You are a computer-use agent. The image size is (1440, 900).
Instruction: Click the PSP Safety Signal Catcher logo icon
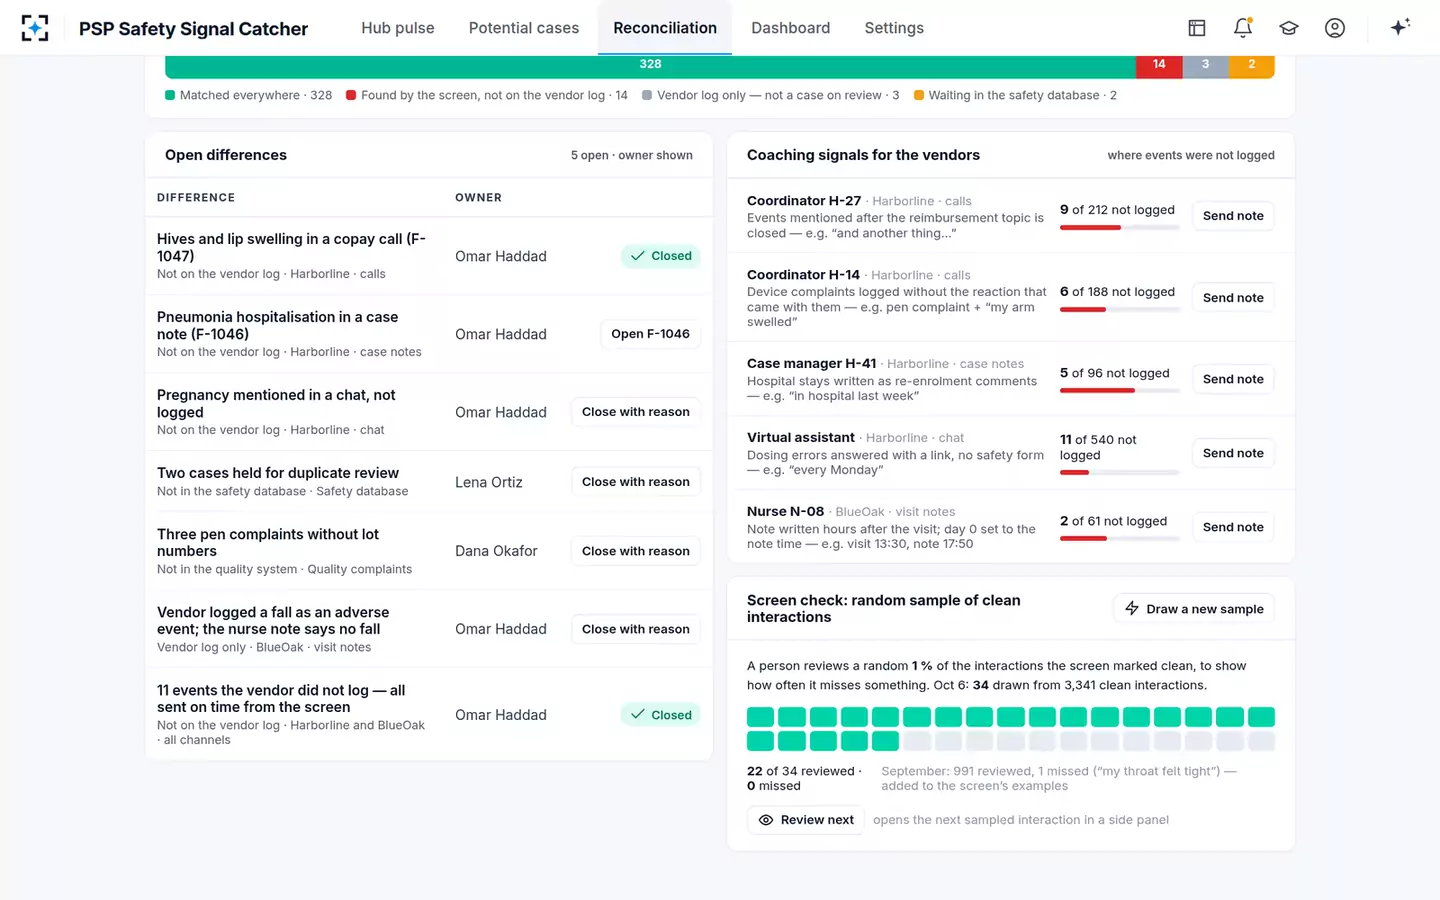coord(35,28)
